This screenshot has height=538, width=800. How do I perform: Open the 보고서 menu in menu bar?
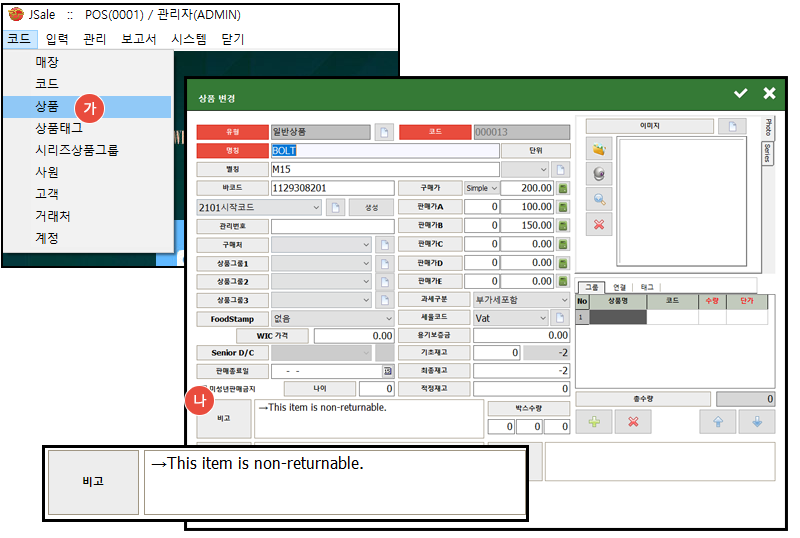click(138, 39)
